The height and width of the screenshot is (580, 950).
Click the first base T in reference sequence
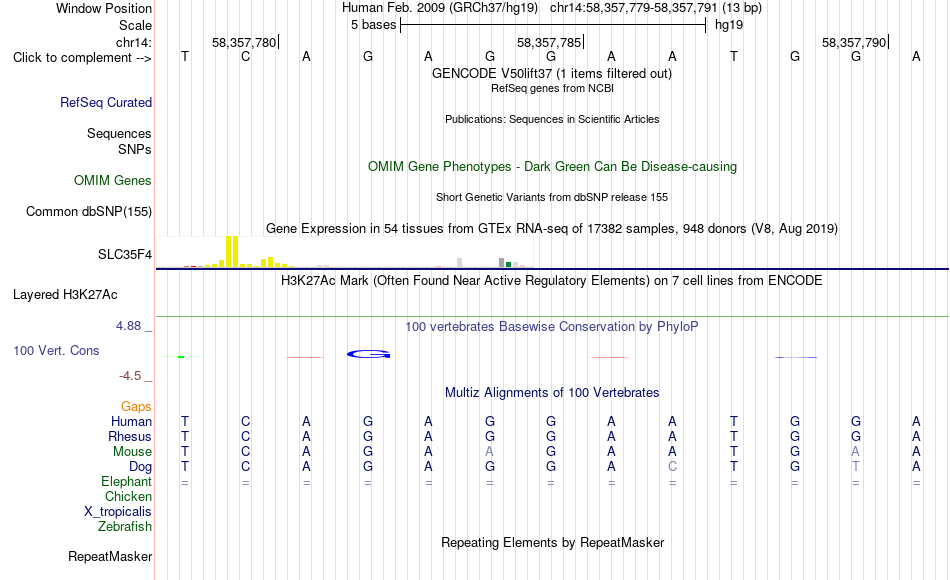tap(185, 57)
